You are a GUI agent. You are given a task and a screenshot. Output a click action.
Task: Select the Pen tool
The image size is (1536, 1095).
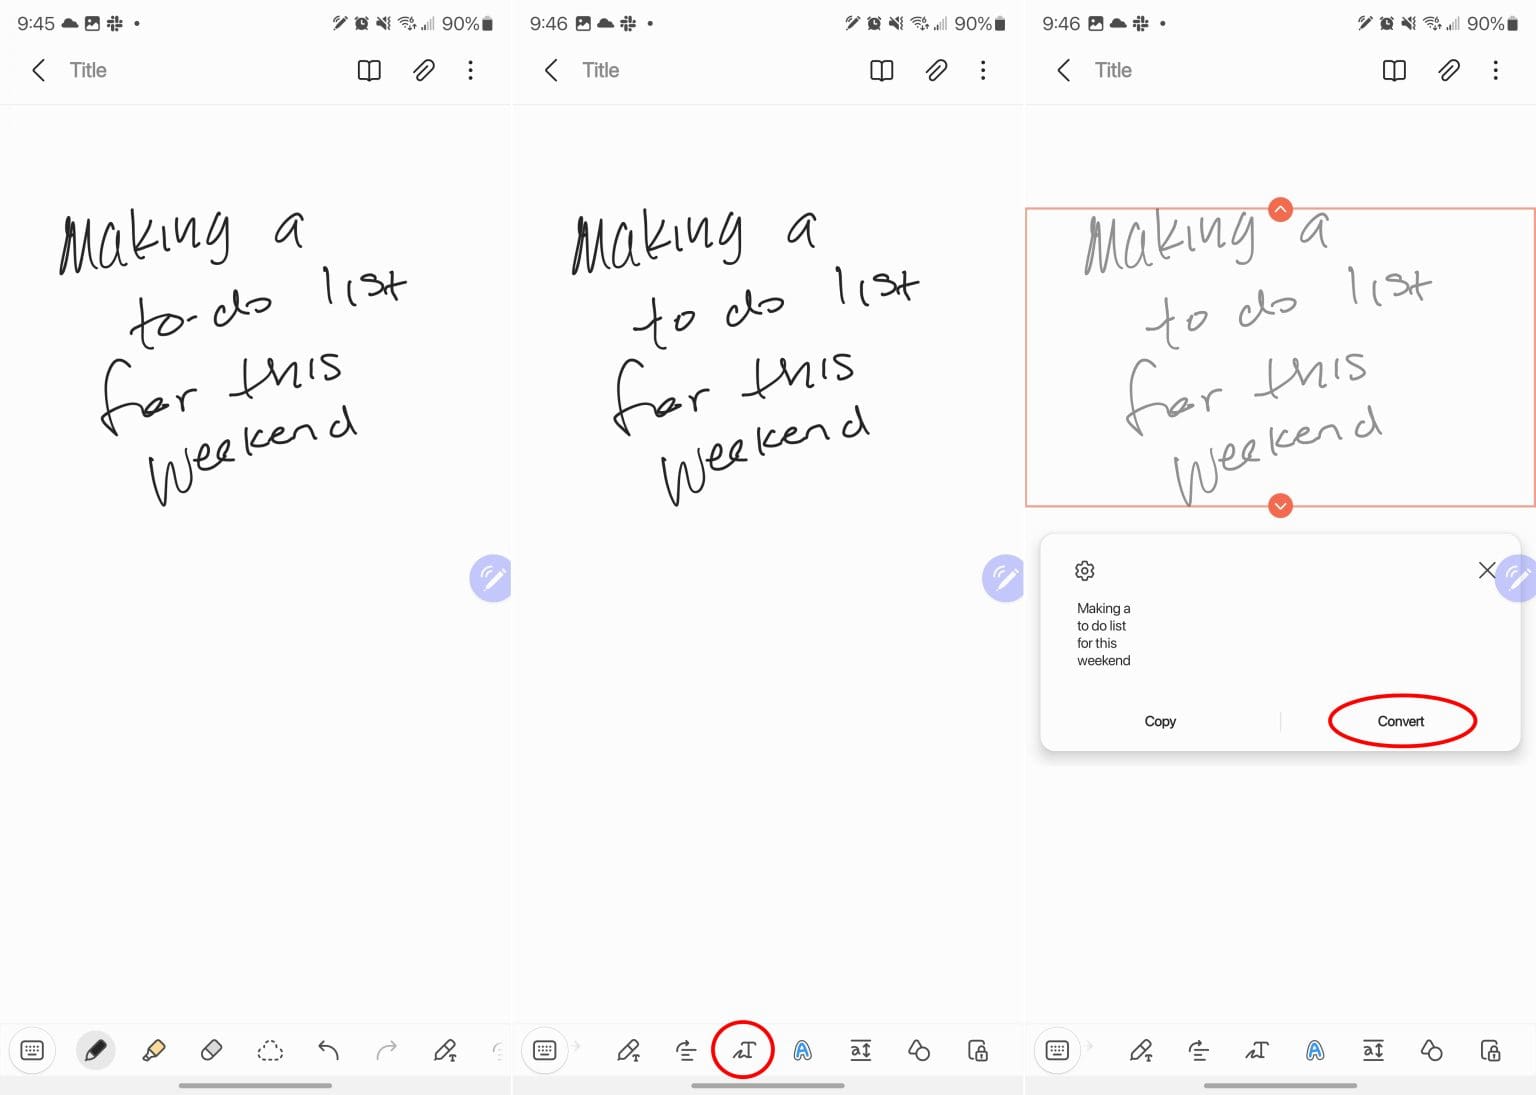(96, 1050)
